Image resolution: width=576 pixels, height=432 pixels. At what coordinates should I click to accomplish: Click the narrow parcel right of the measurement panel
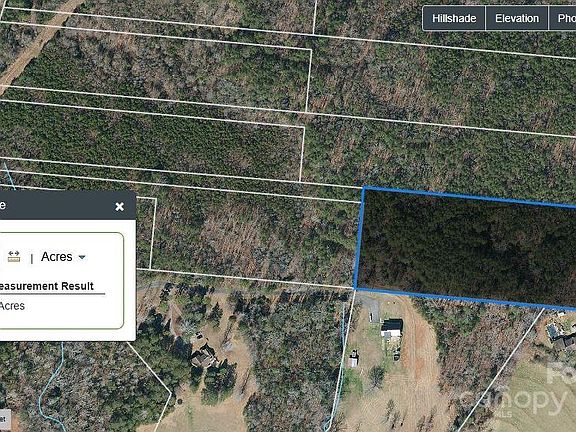(145, 233)
